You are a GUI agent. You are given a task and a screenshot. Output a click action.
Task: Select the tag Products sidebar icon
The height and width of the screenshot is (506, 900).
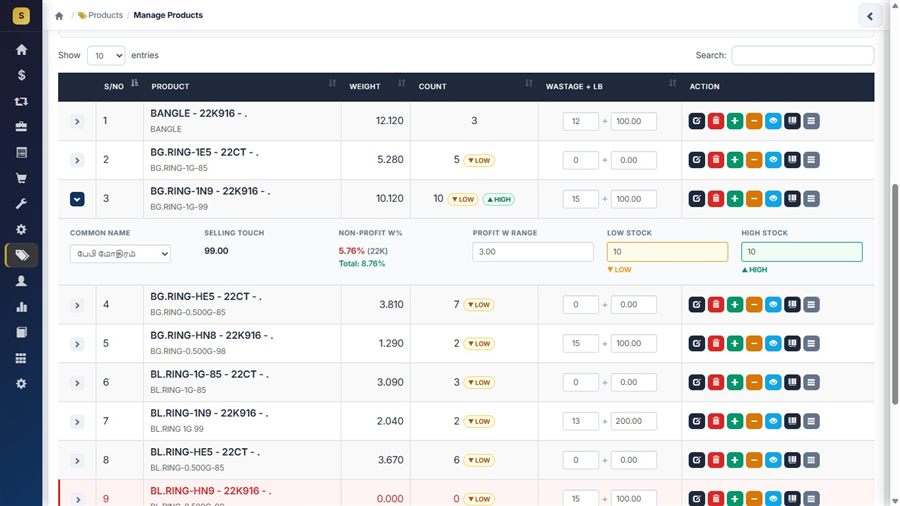(x=21, y=255)
